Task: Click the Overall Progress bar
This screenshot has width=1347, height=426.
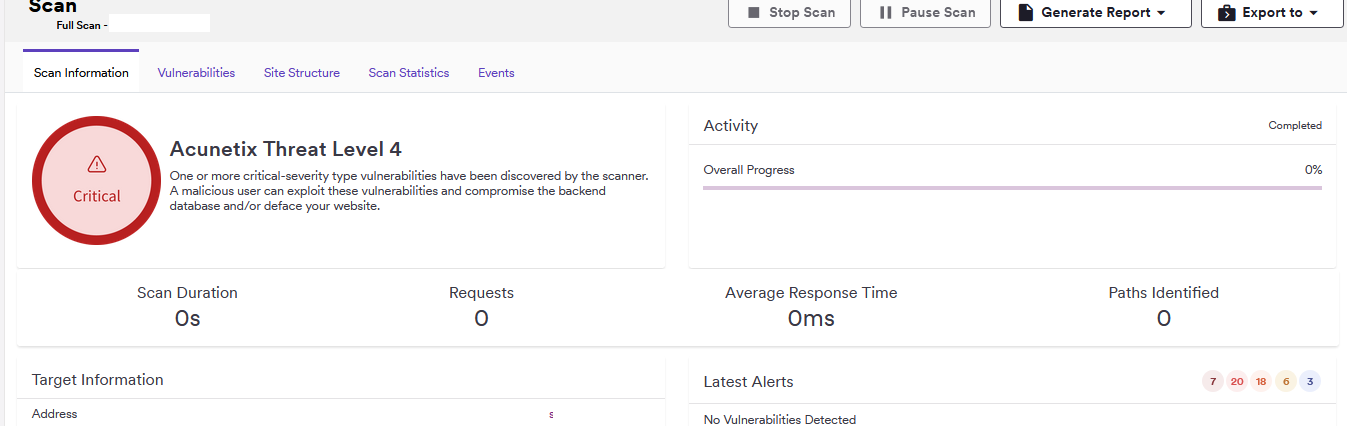Action: coord(1013,187)
